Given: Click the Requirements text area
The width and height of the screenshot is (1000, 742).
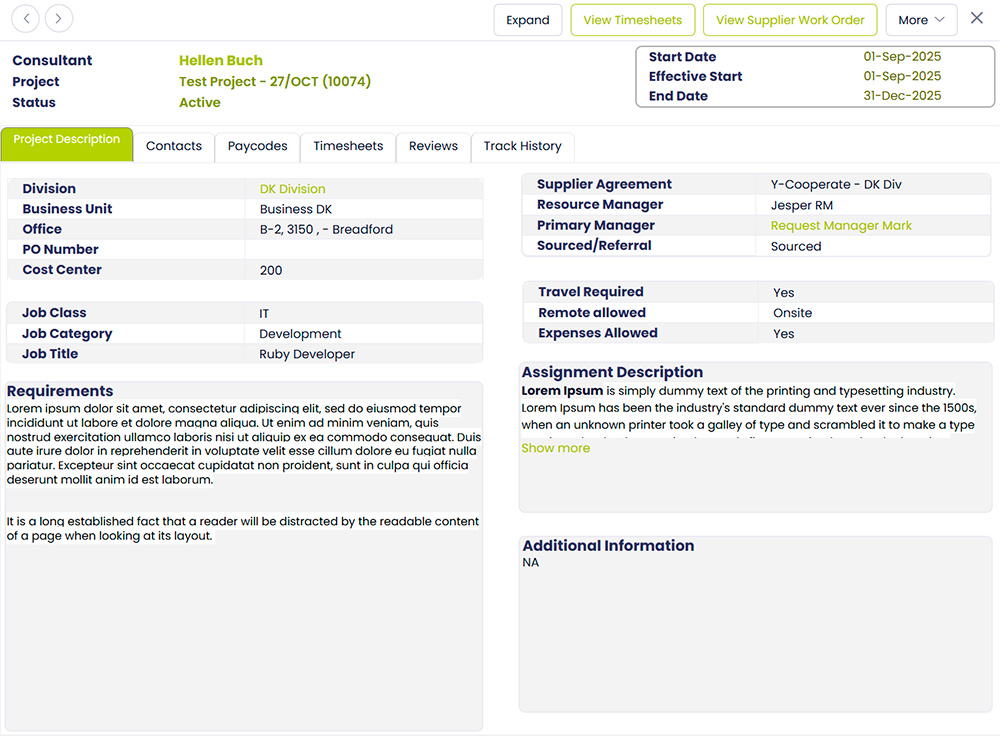Looking at the screenshot, I should (243, 620).
